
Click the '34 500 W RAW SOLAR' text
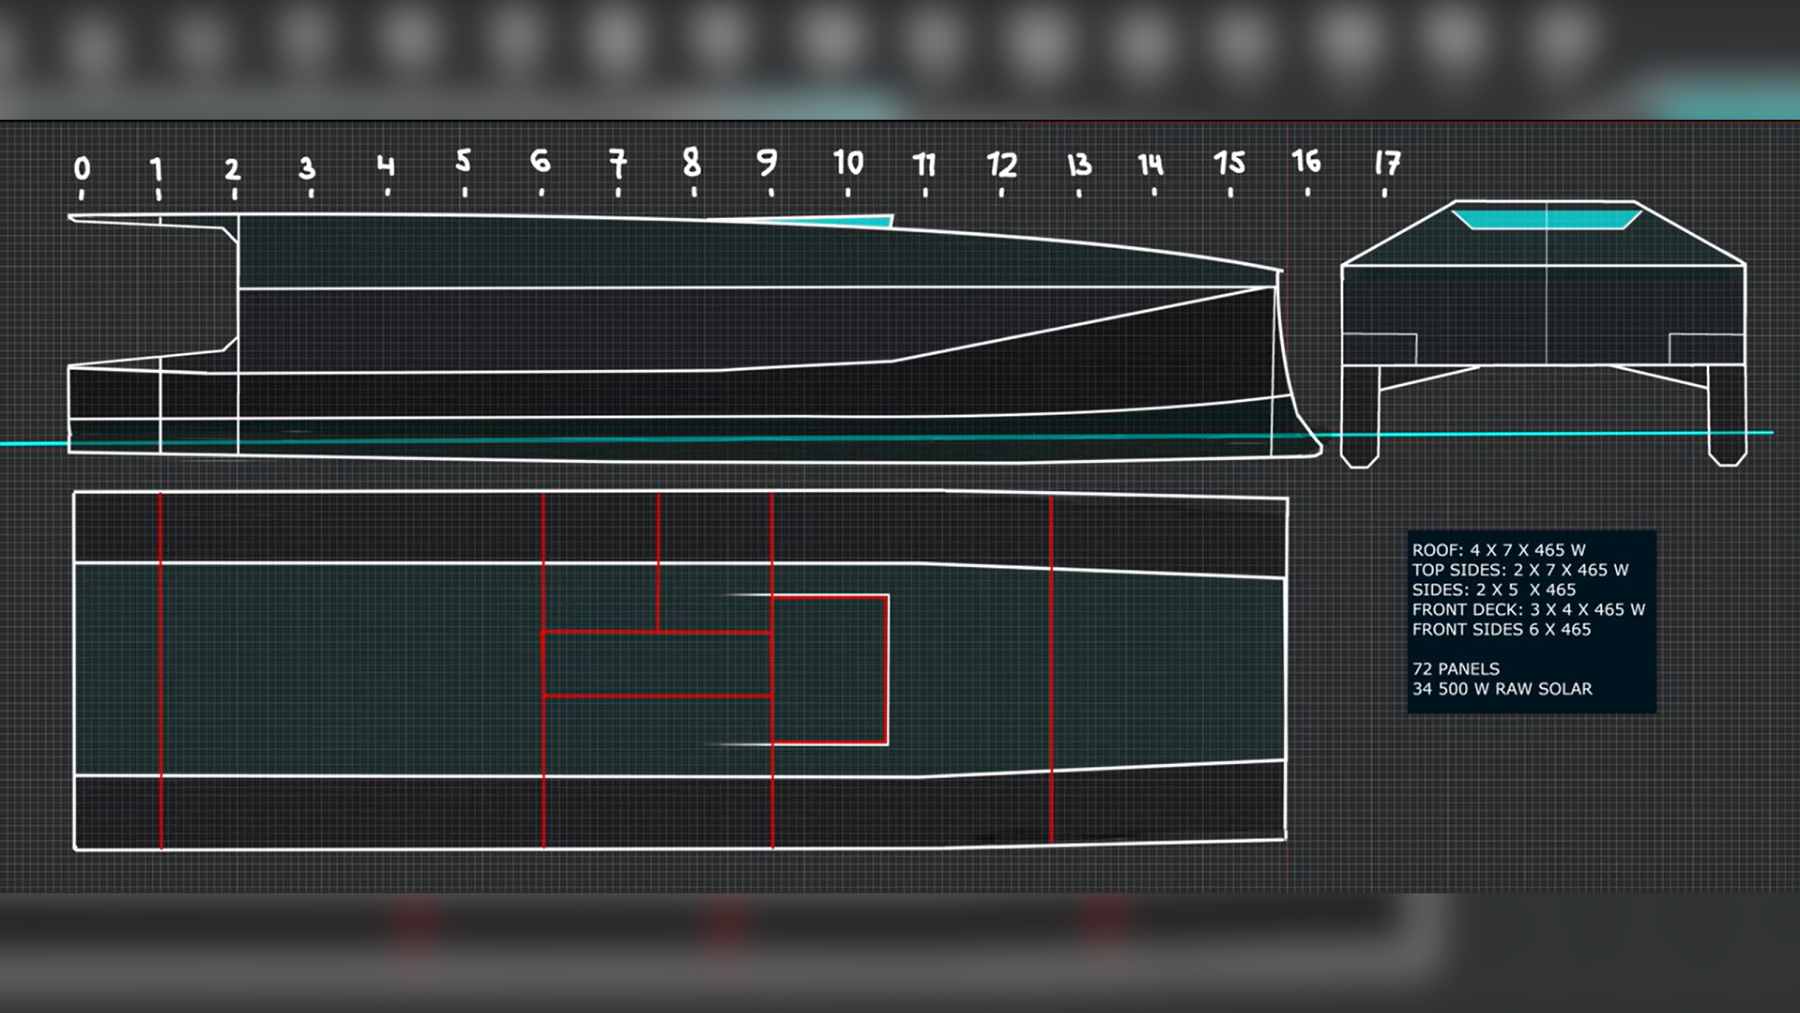[1502, 689]
